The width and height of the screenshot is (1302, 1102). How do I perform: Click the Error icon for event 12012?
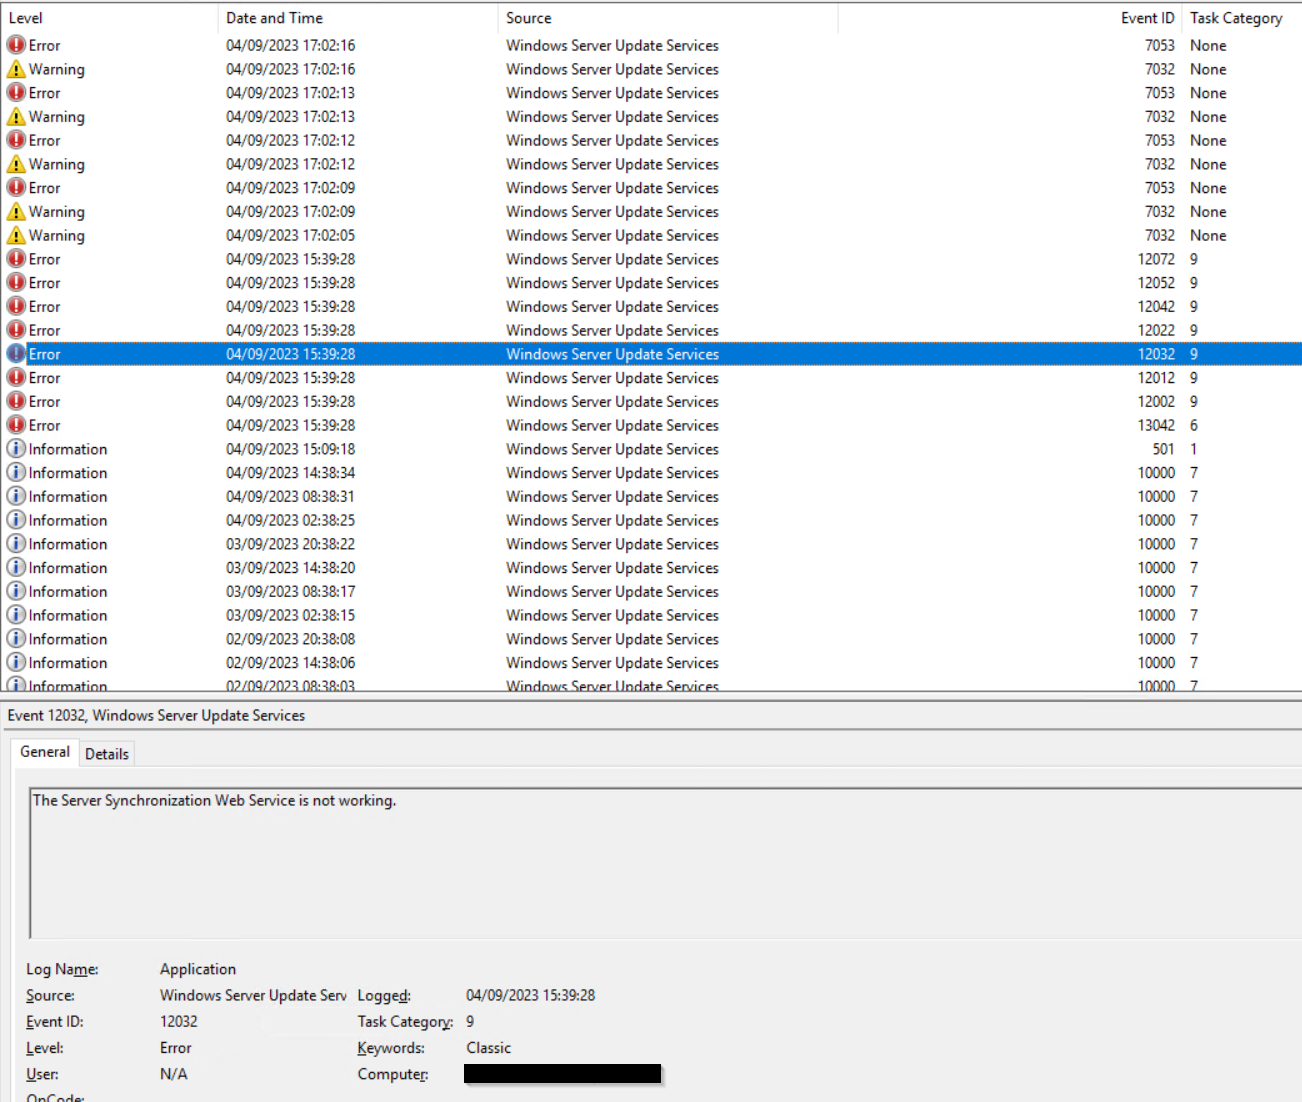16,378
